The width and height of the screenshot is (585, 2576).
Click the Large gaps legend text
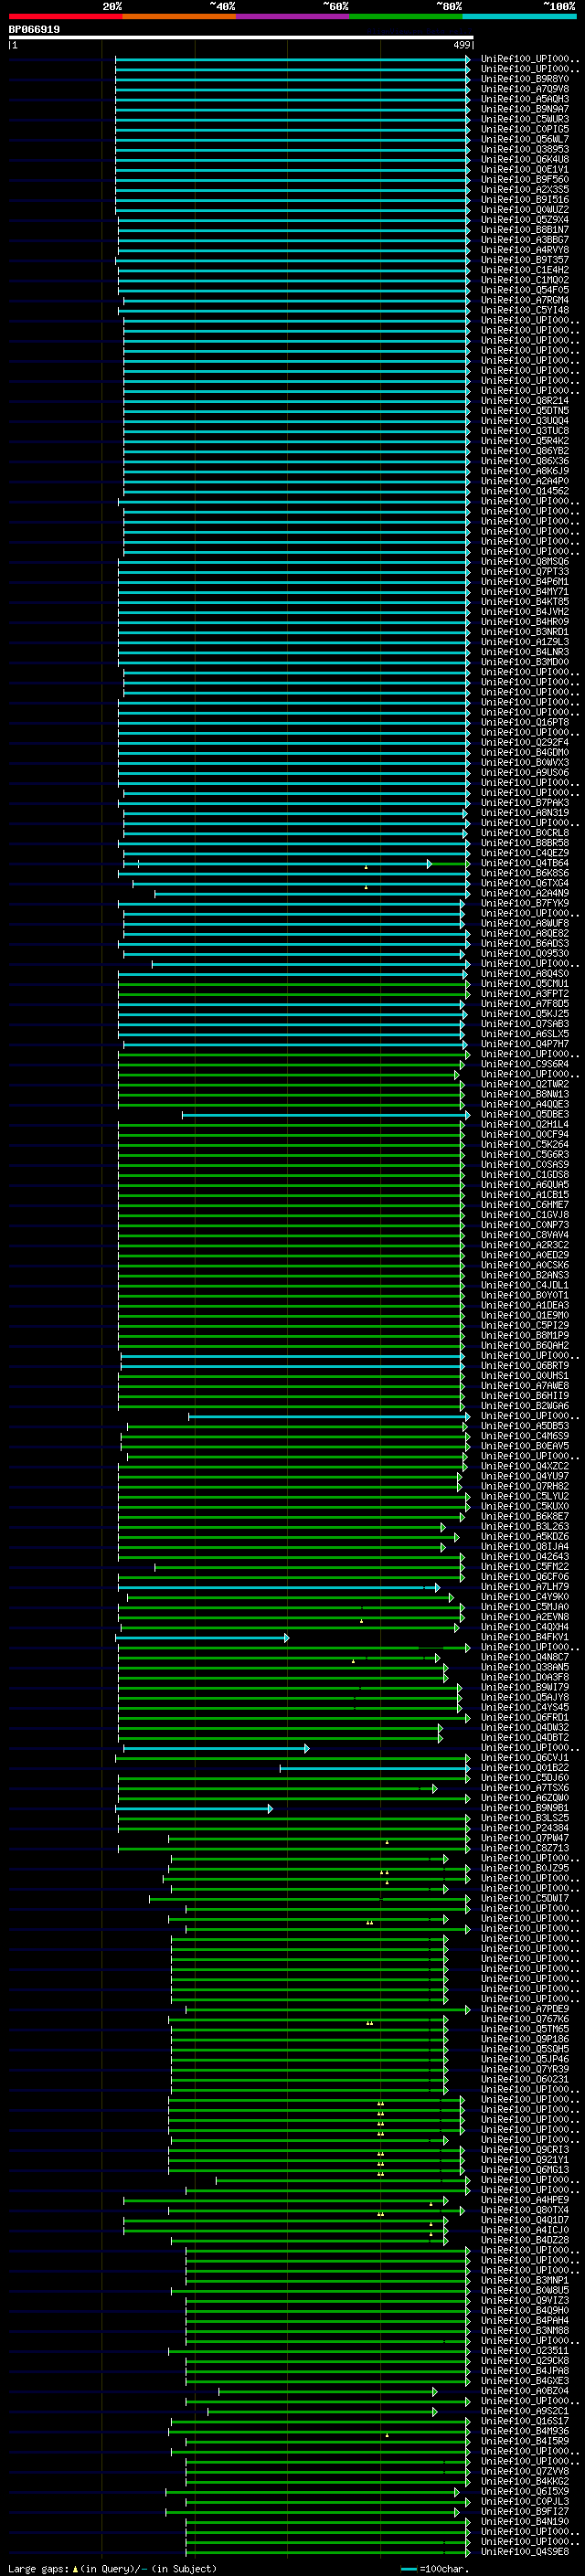(112, 2569)
